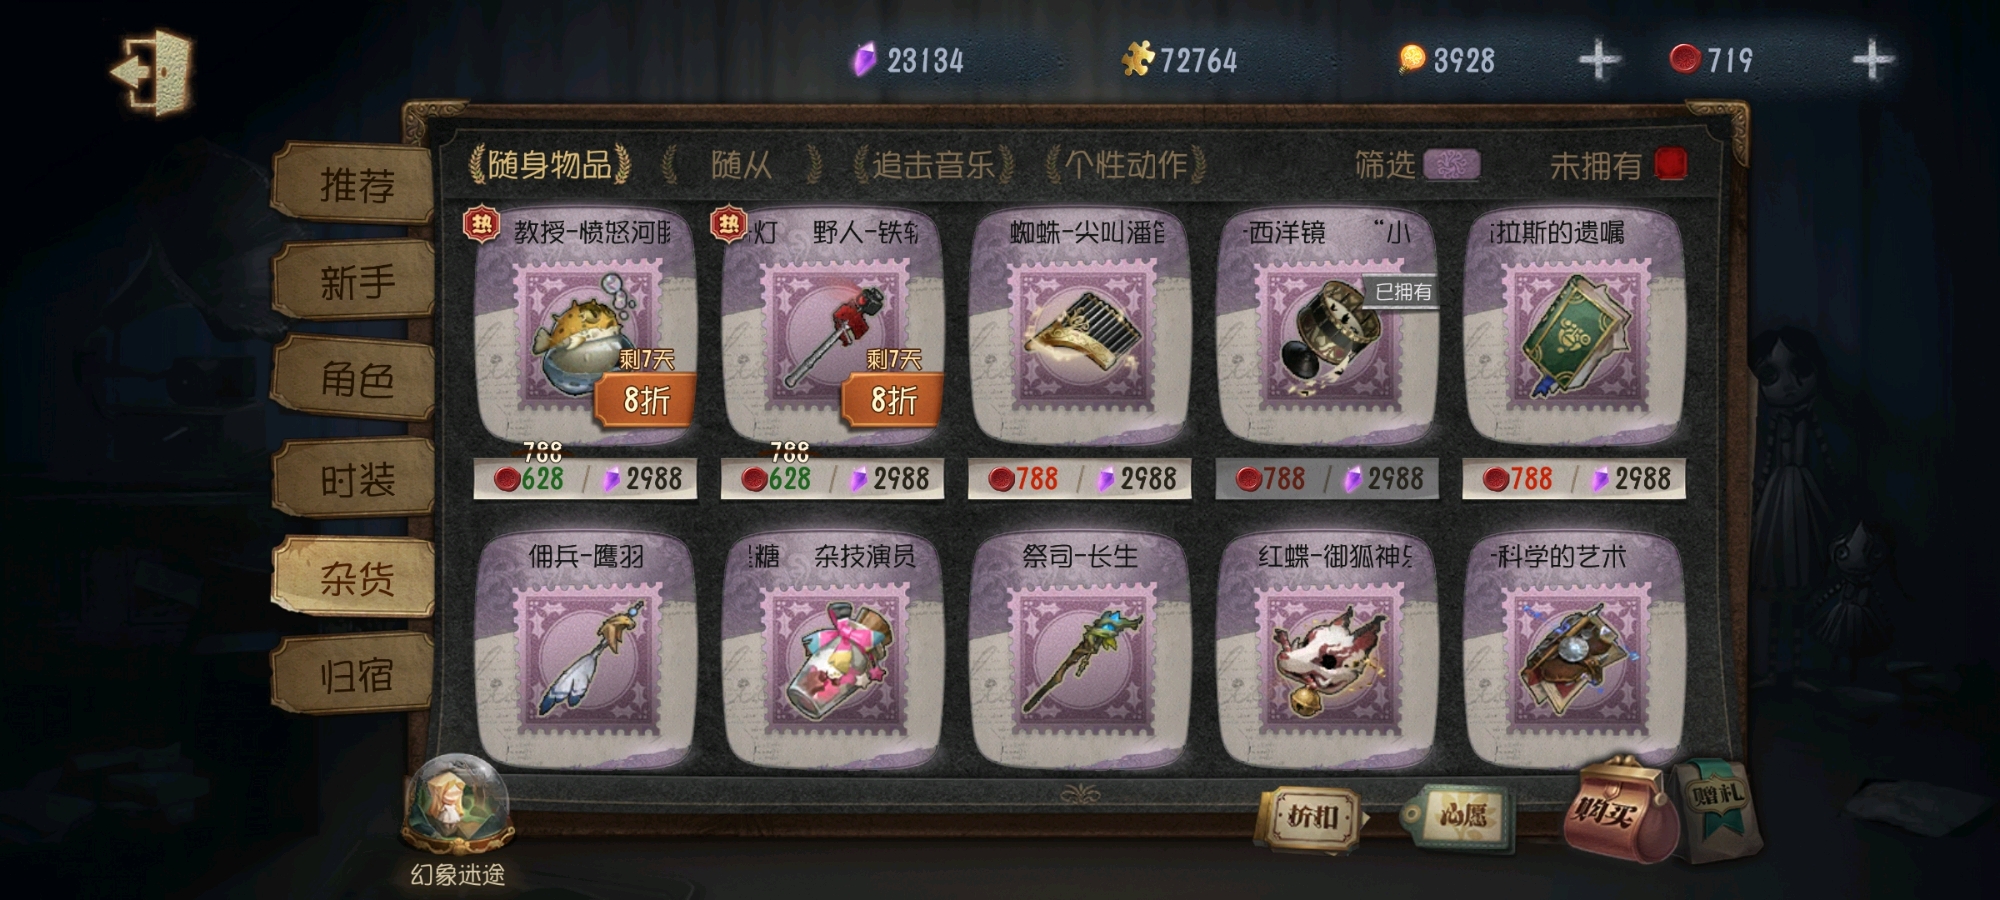
Task: Select the 红蝶 fox mask item
Action: tap(1327, 651)
